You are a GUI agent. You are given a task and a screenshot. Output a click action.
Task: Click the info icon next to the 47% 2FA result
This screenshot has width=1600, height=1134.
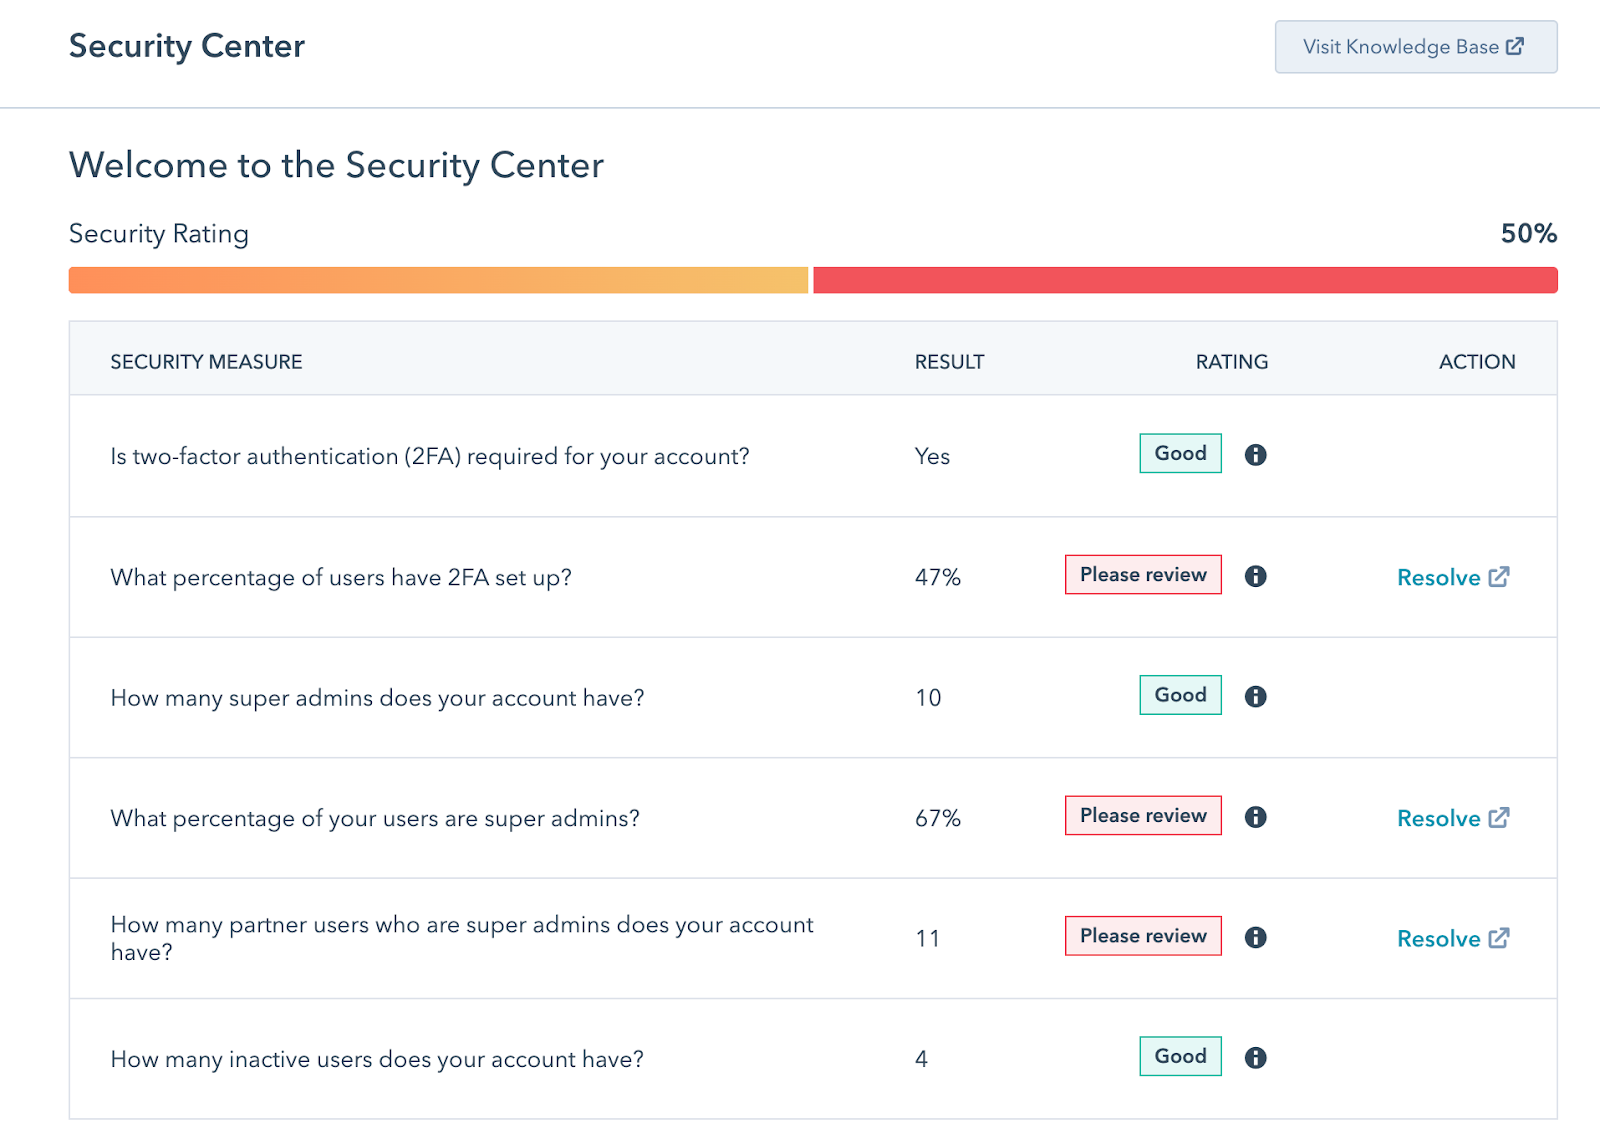click(1256, 576)
